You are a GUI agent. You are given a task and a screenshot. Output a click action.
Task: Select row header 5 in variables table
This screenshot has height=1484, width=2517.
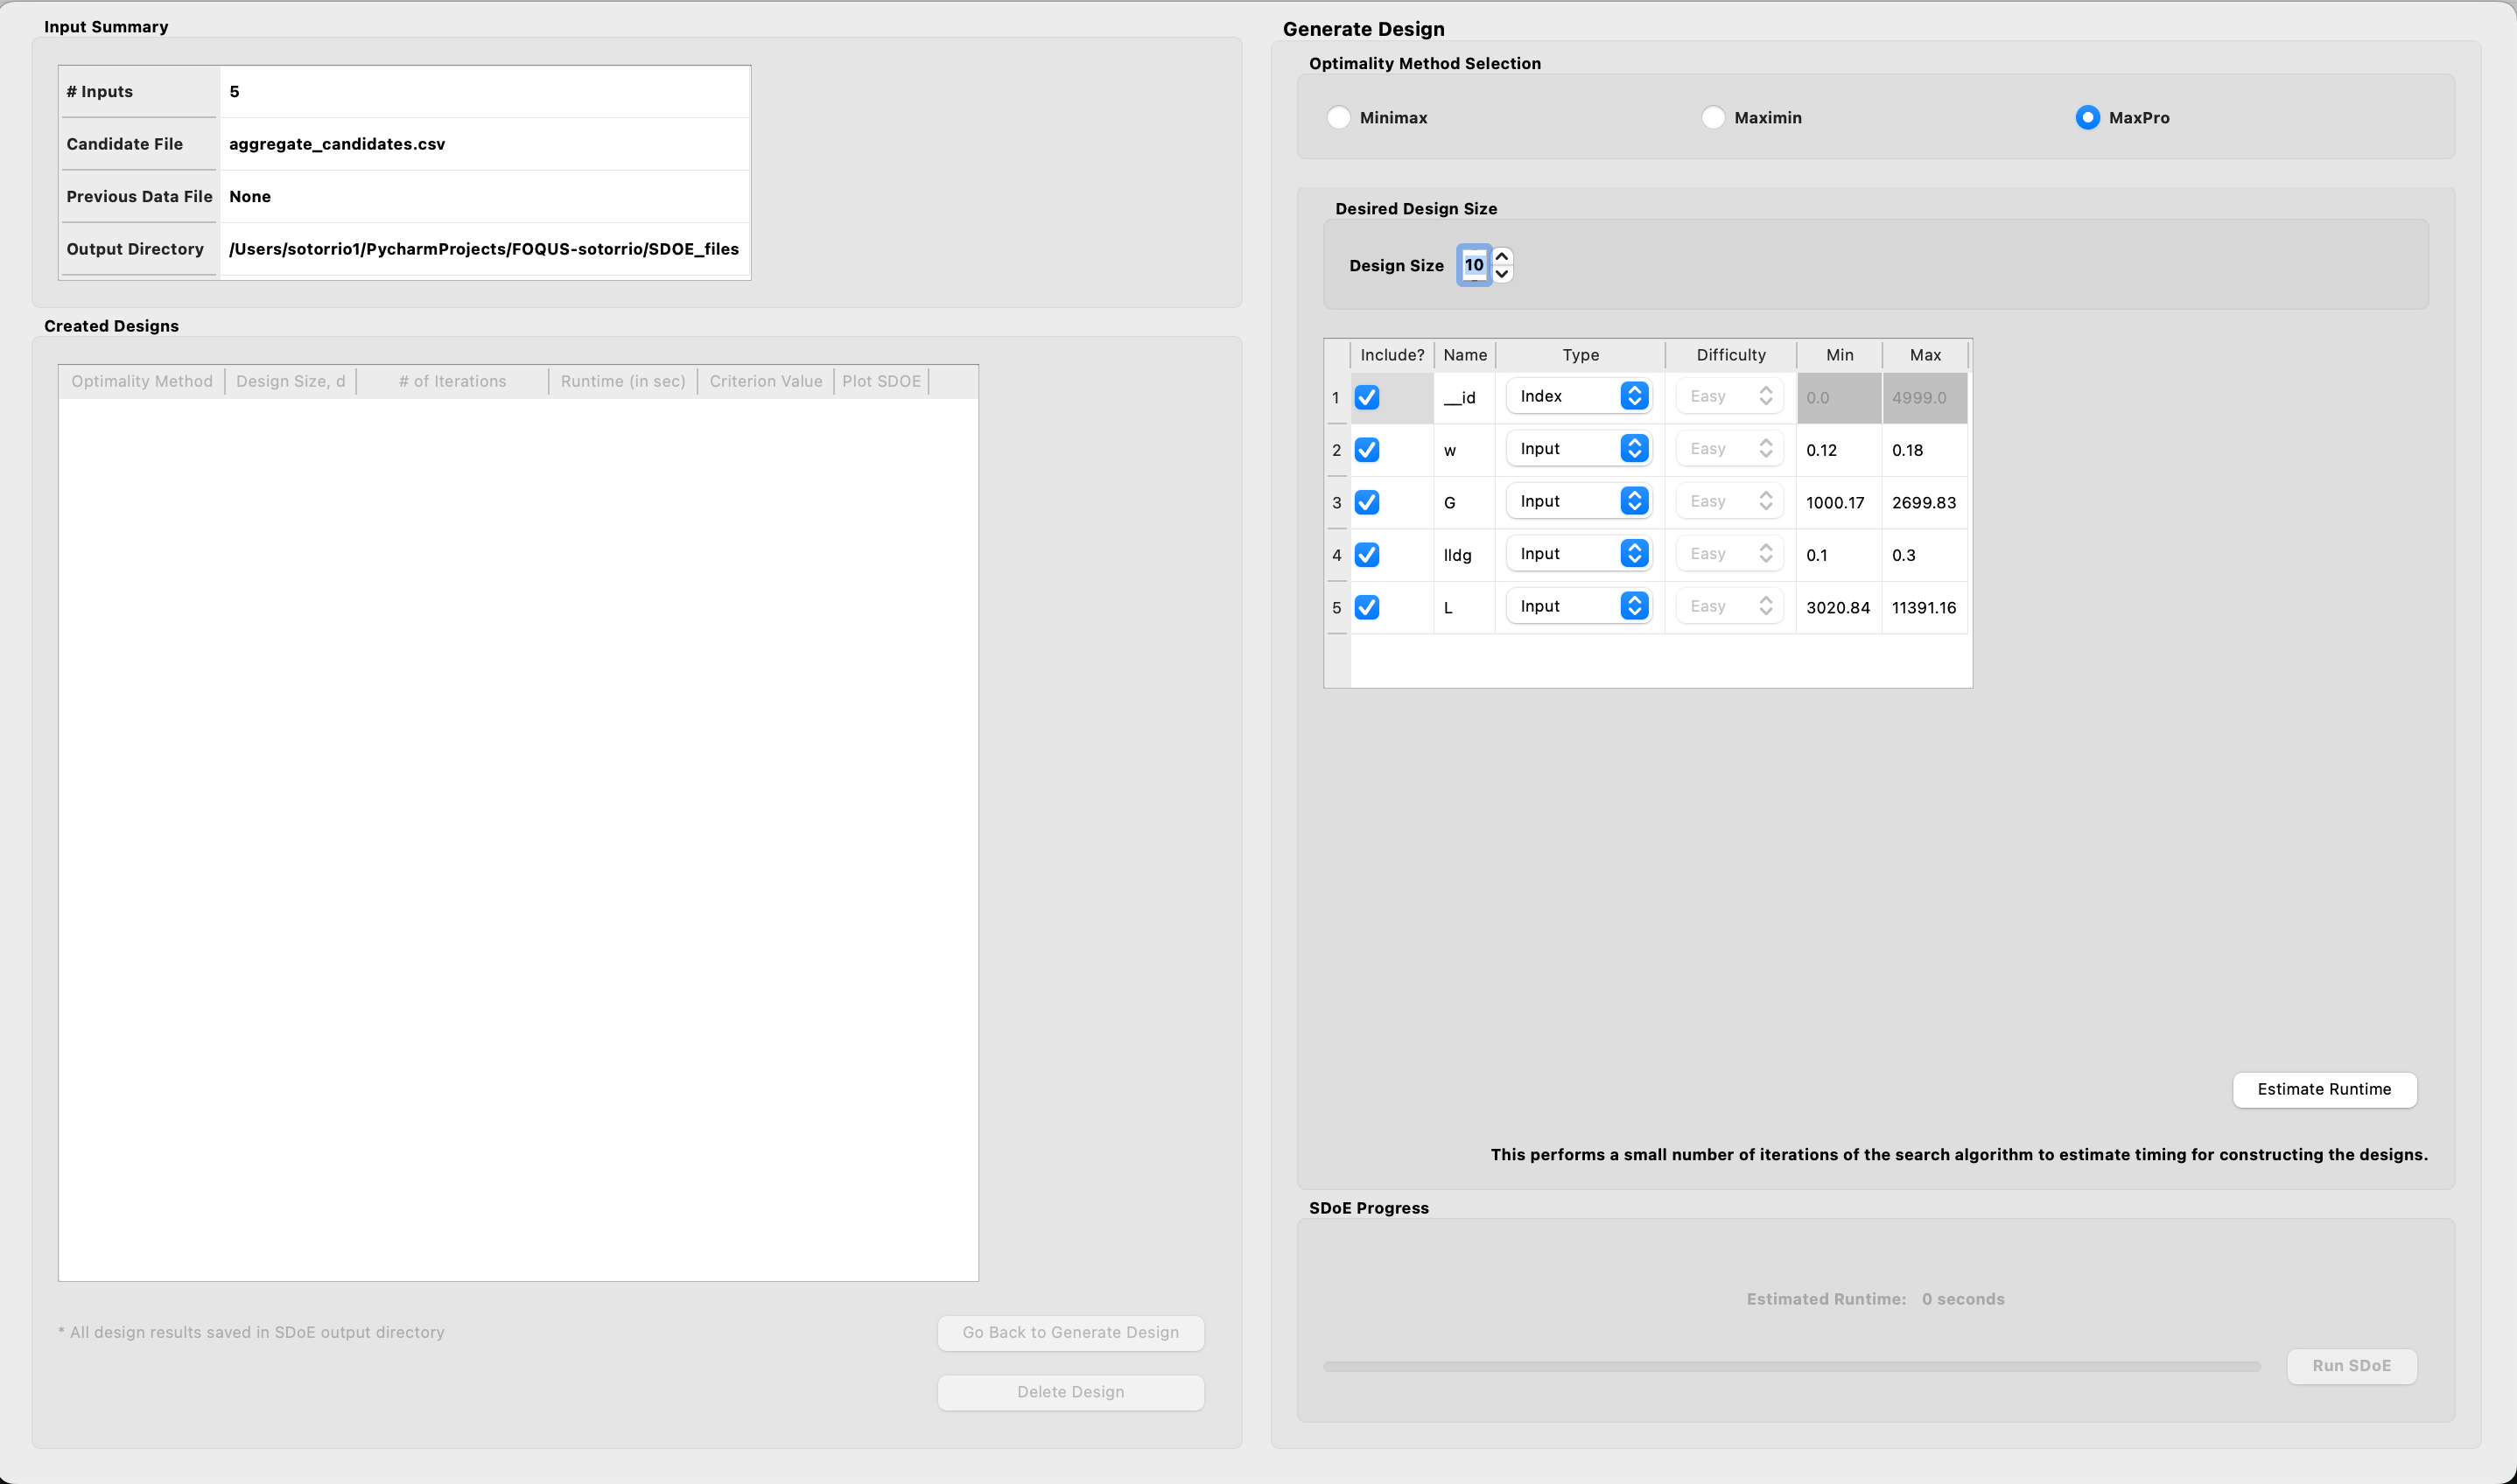1336,608
